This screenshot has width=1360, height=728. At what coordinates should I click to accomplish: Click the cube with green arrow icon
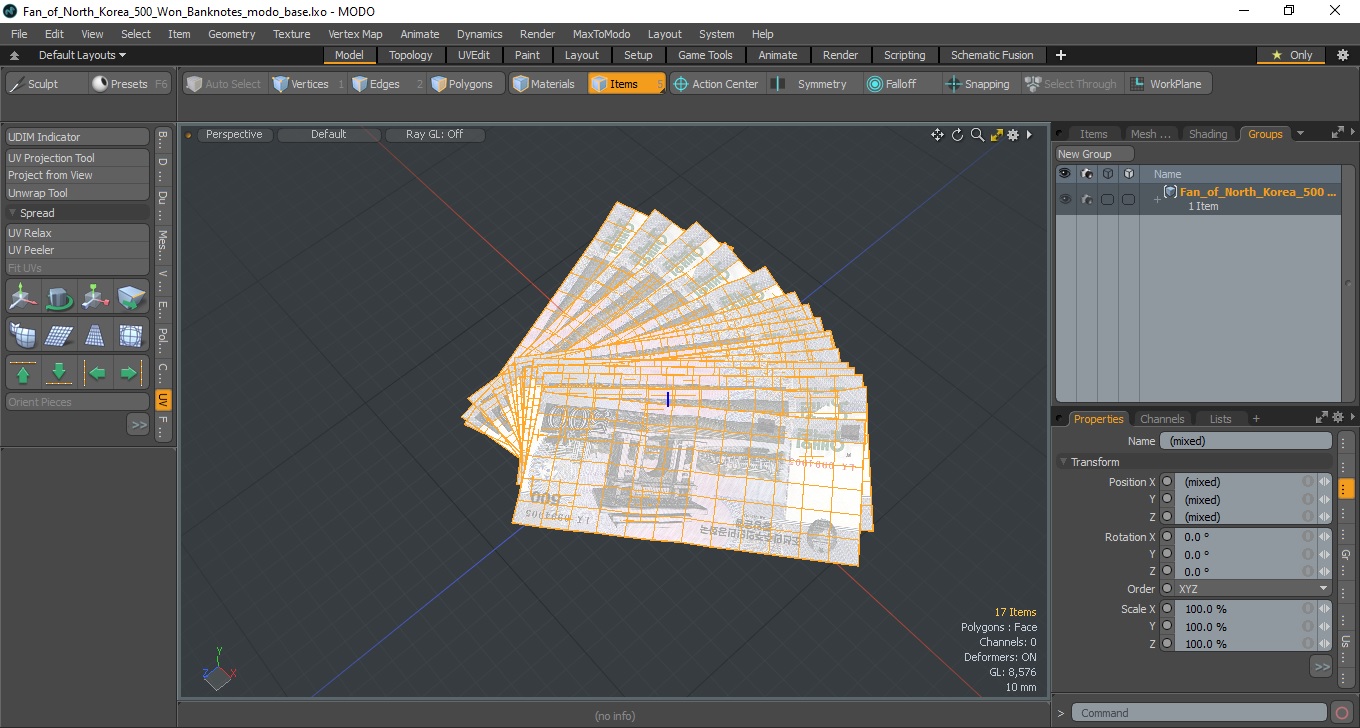[x=131, y=297]
